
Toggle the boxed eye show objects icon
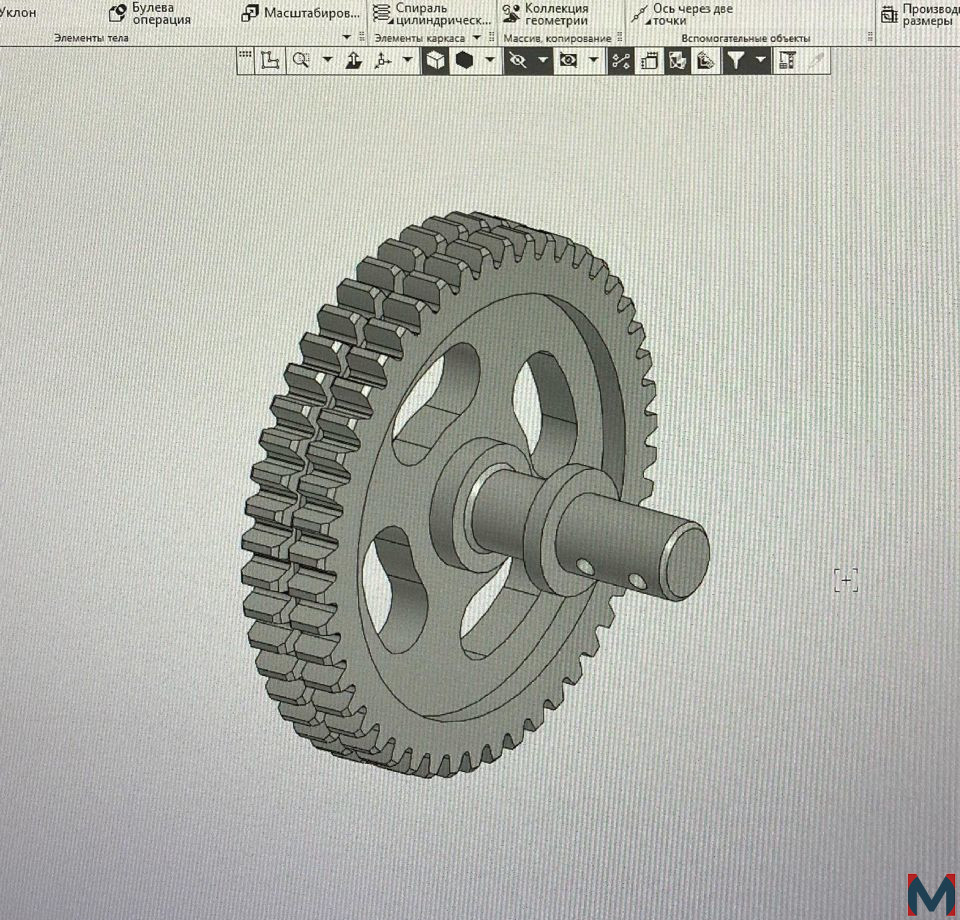[568, 61]
